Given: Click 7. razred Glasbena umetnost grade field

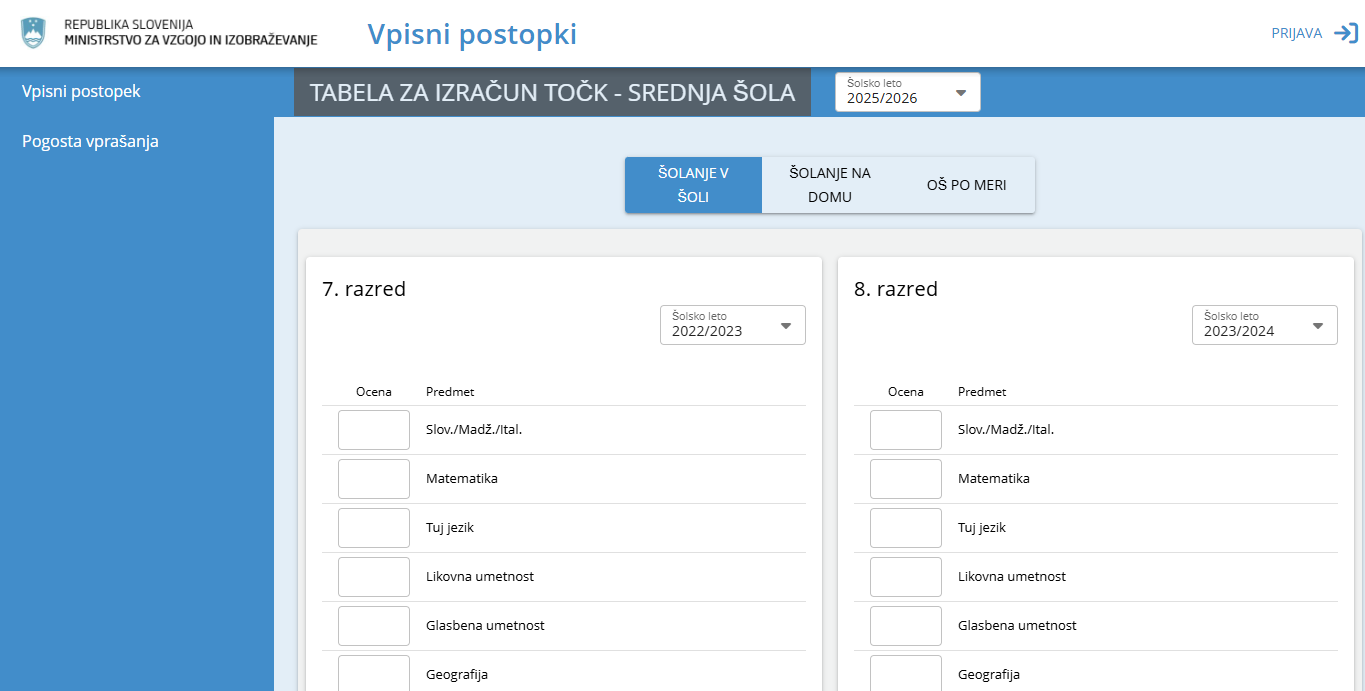Looking at the screenshot, I should click(374, 626).
